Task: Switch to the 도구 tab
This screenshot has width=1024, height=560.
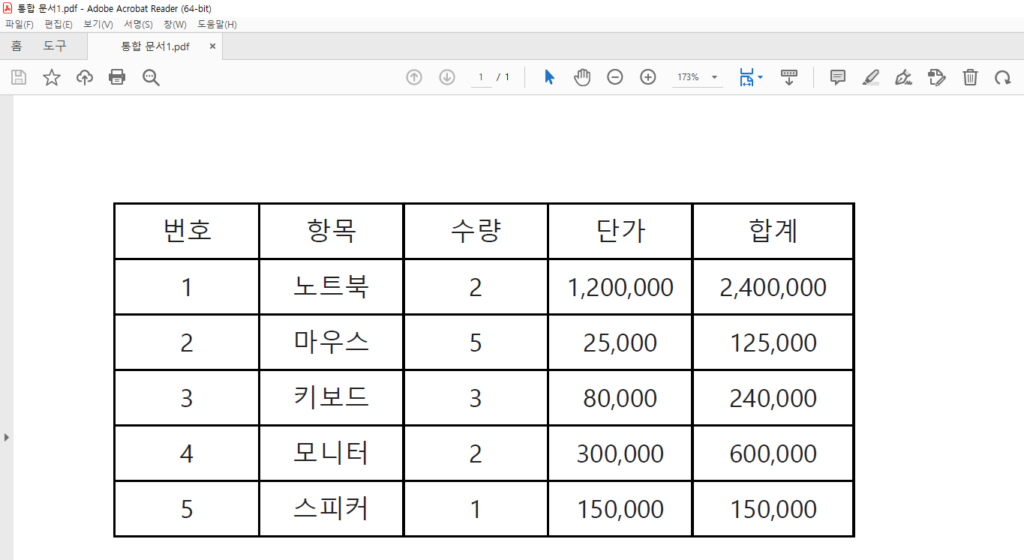Action: 55,46
